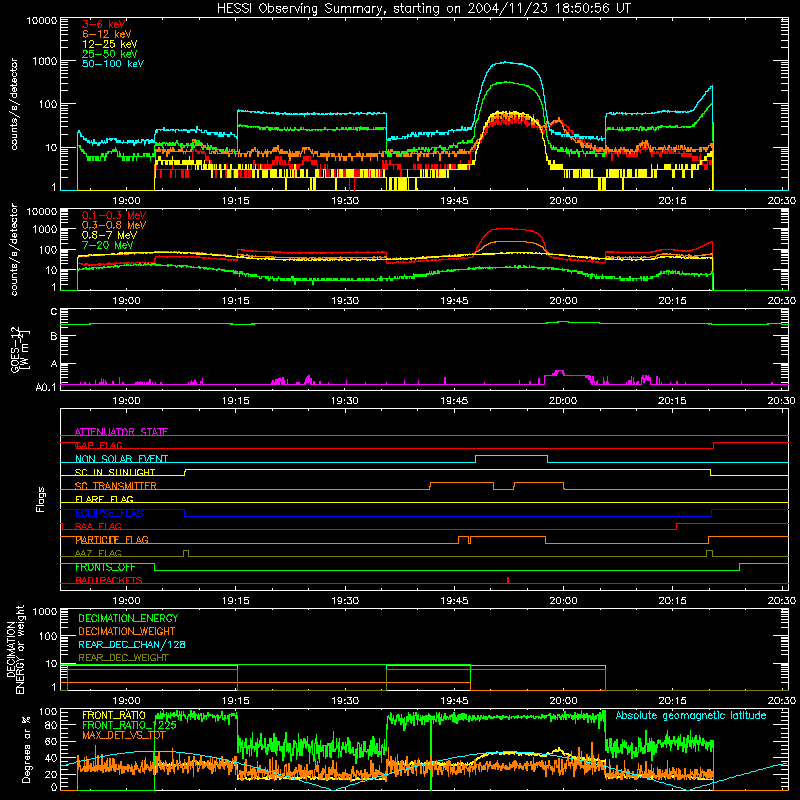Click the FRONT_RATIO legend label
800x800 pixels.
114,715
